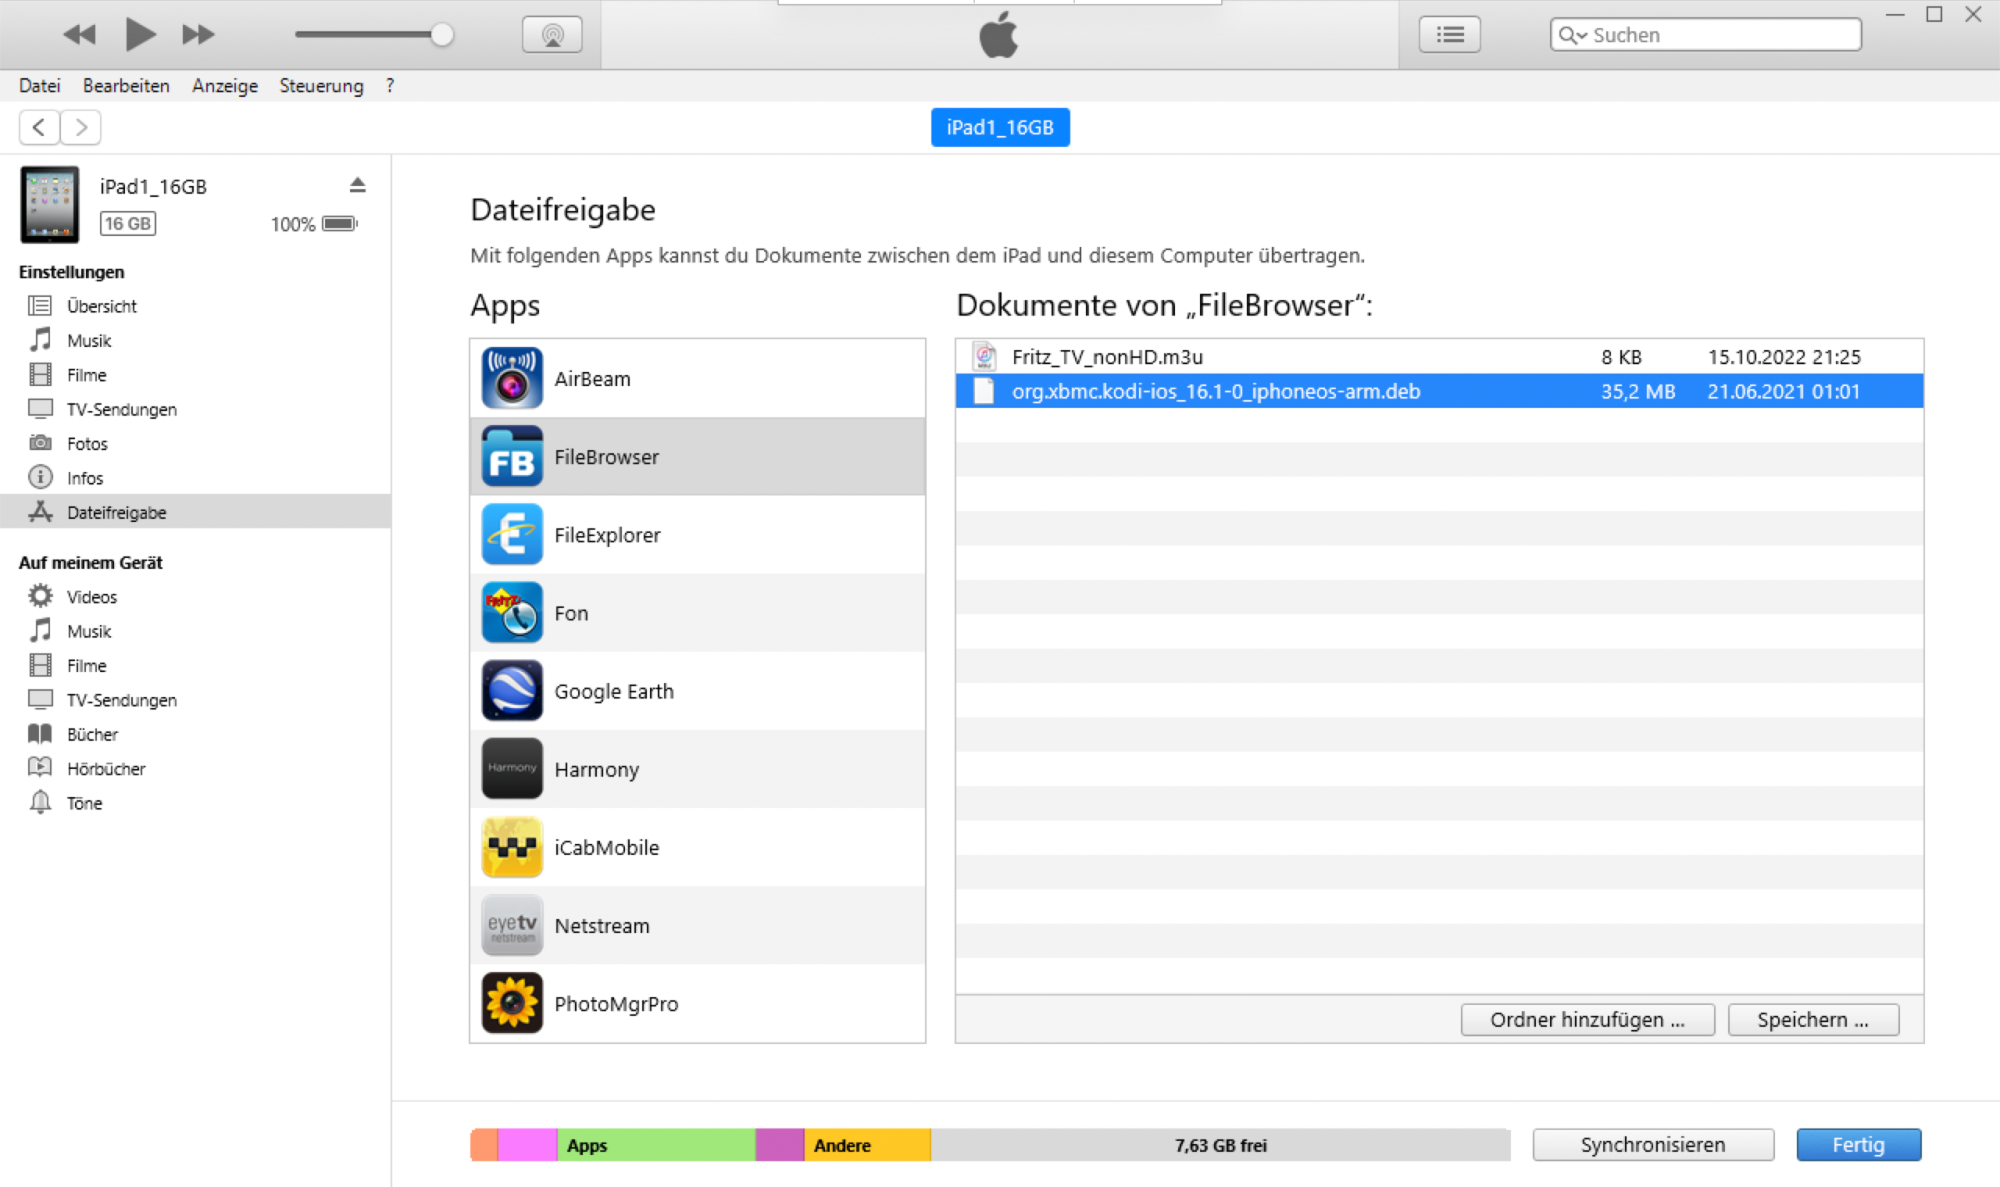
Task: Click the Speichern button
Action: 1812,1020
